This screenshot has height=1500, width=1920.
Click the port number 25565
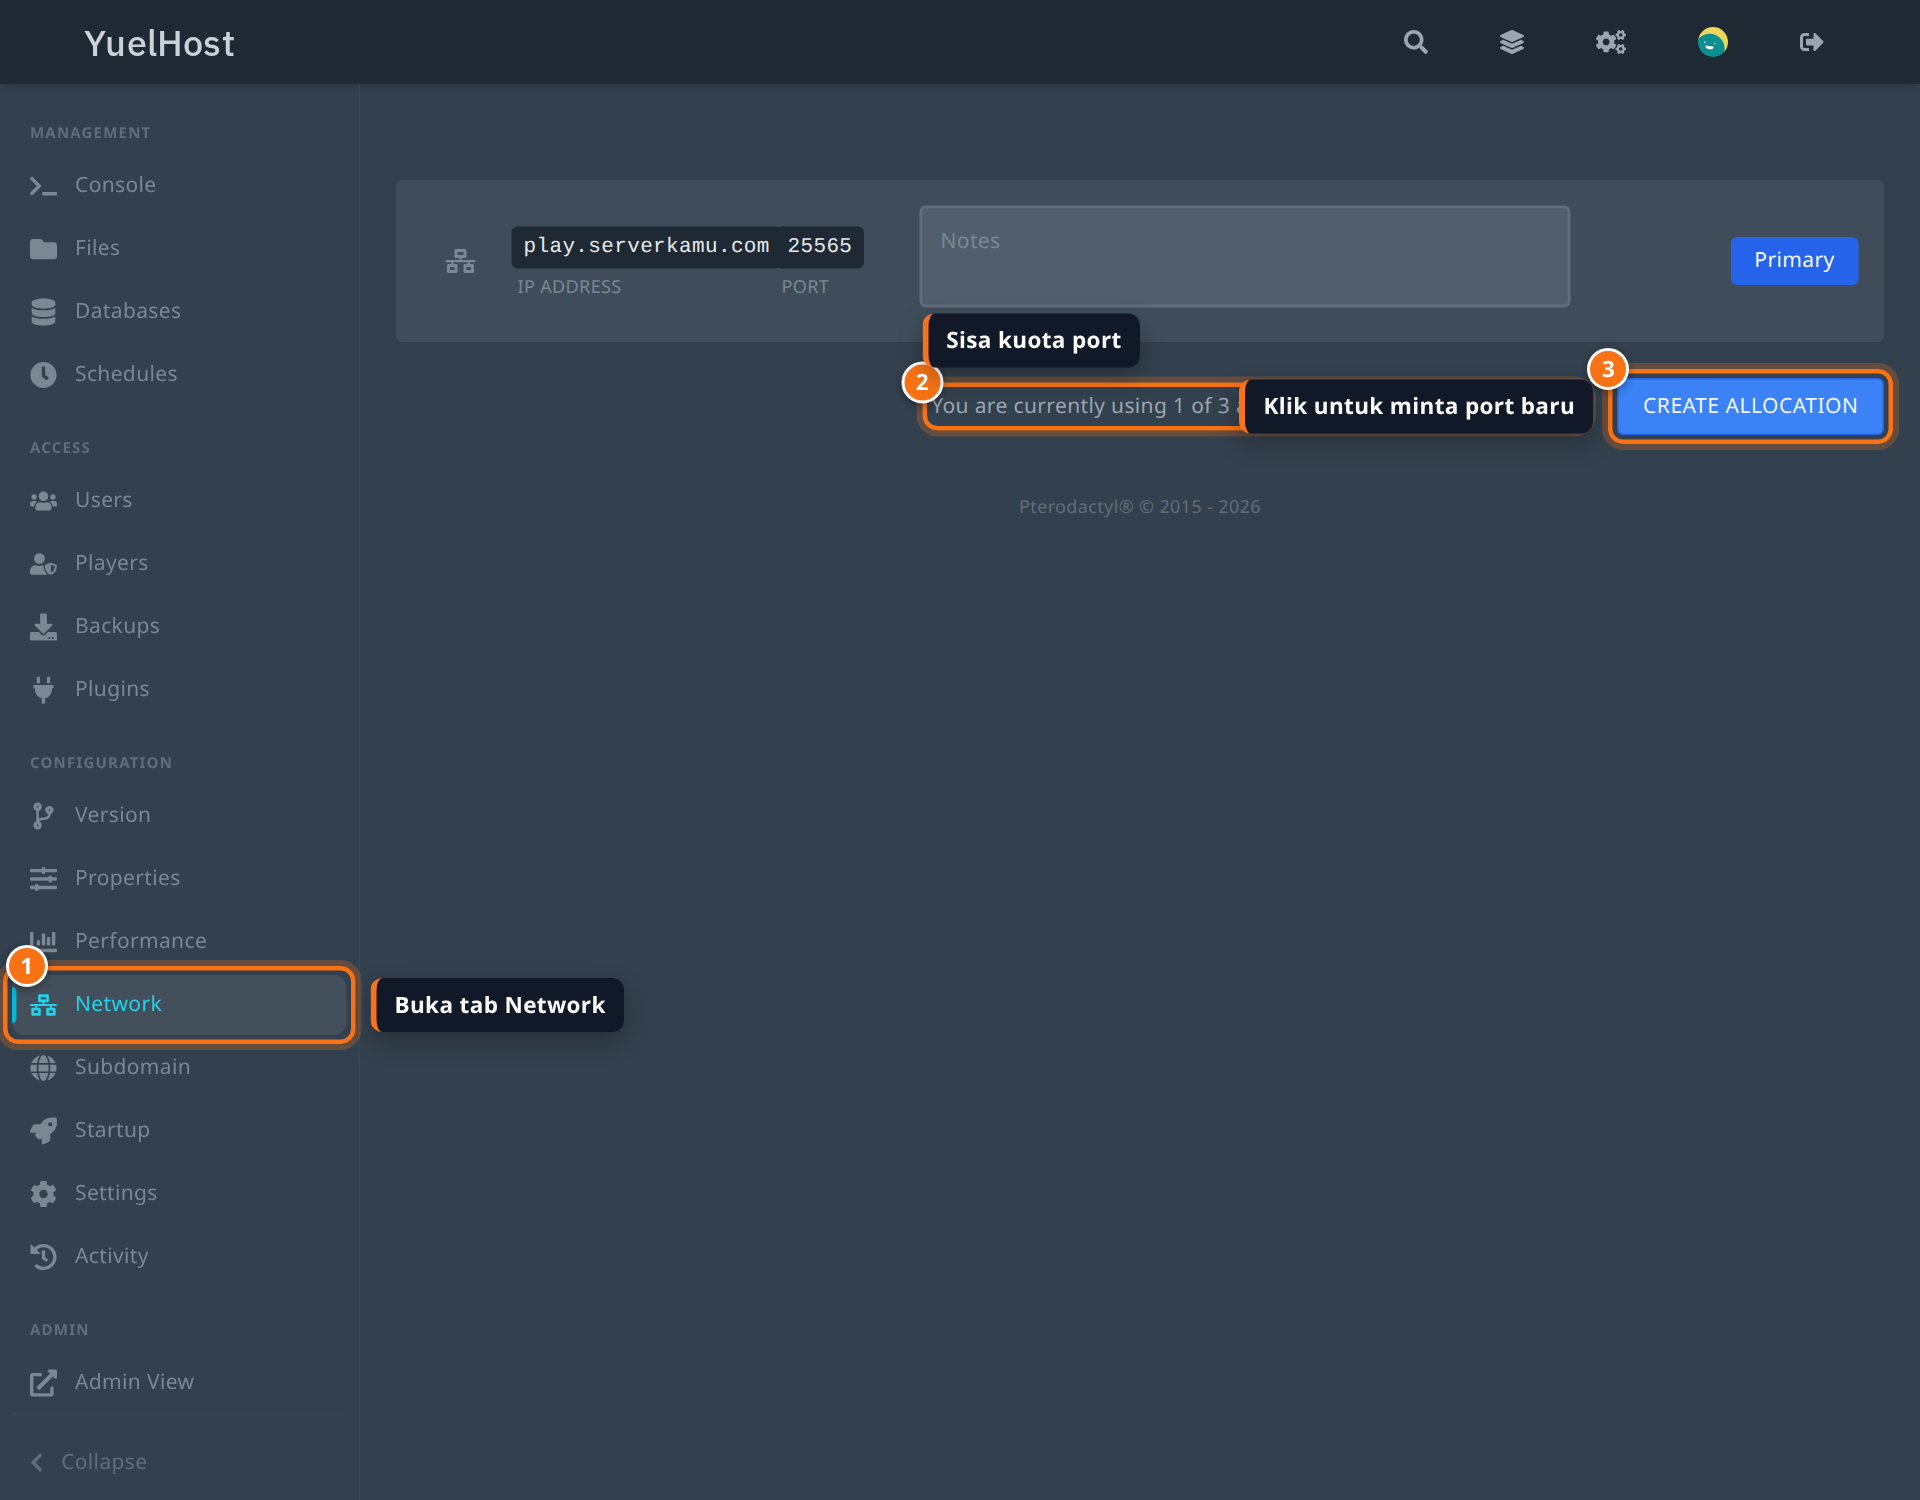click(x=819, y=246)
